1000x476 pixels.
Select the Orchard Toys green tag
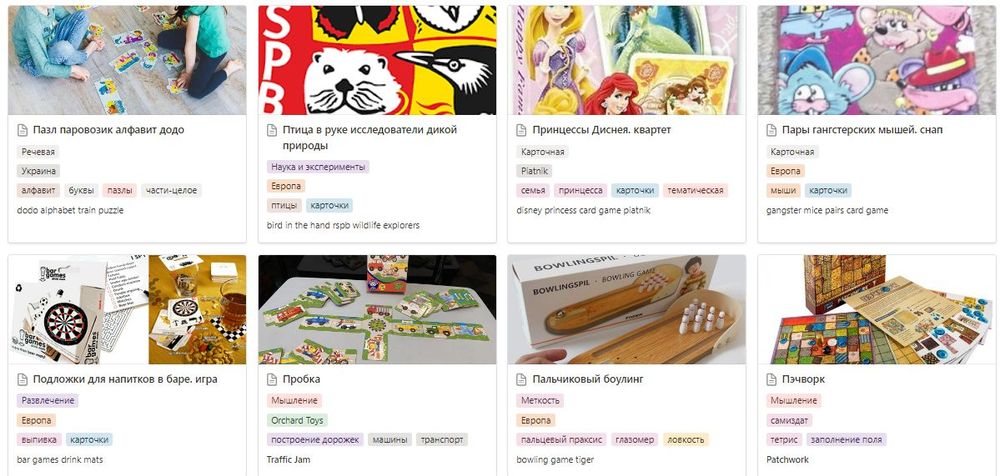click(297, 420)
